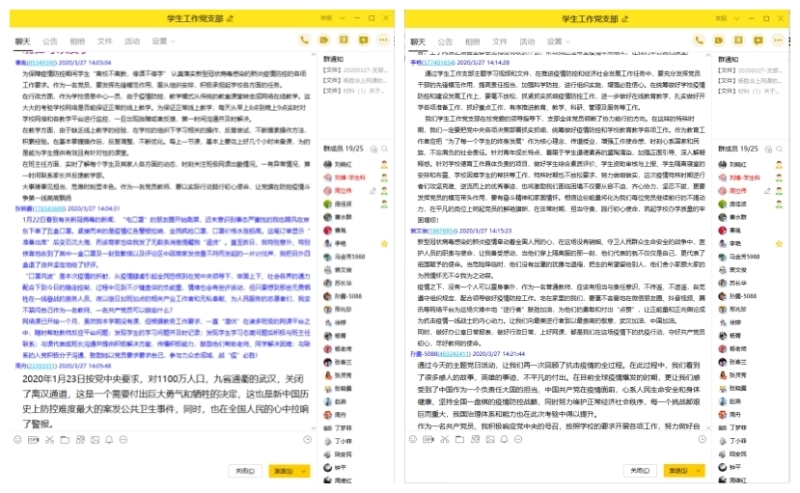This screenshot has height=493, width=800.
Task: Click scroll-down arrow of left chat area
Action: point(313,428)
